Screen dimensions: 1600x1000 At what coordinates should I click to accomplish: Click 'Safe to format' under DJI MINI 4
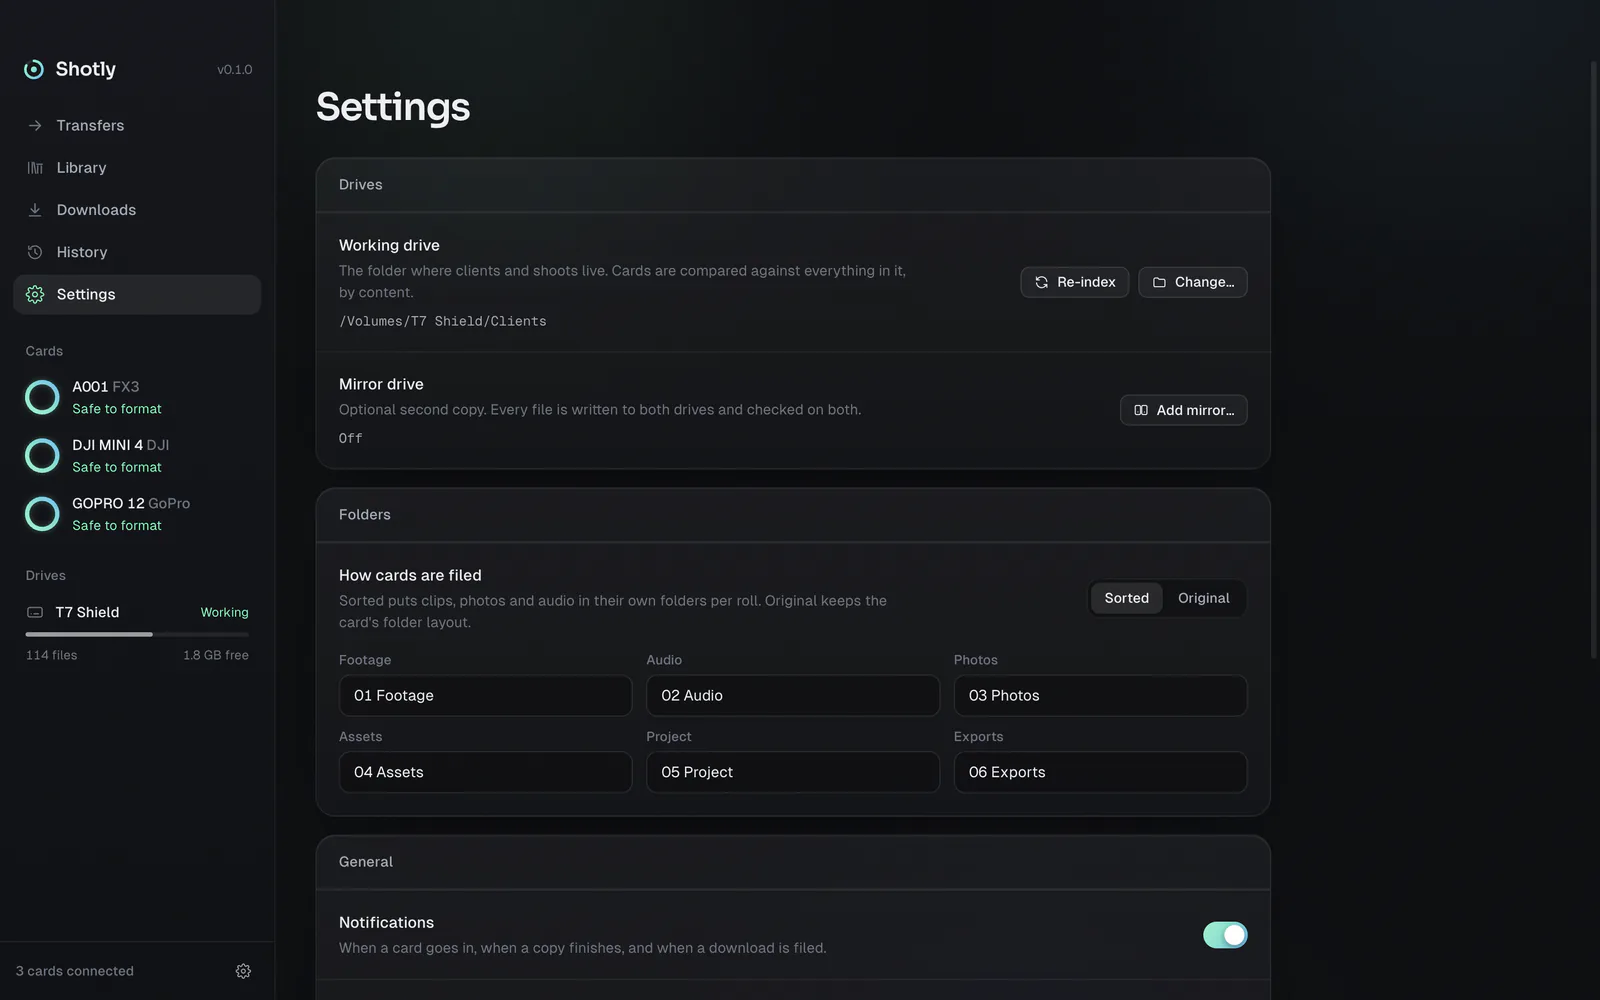pos(117,467)
